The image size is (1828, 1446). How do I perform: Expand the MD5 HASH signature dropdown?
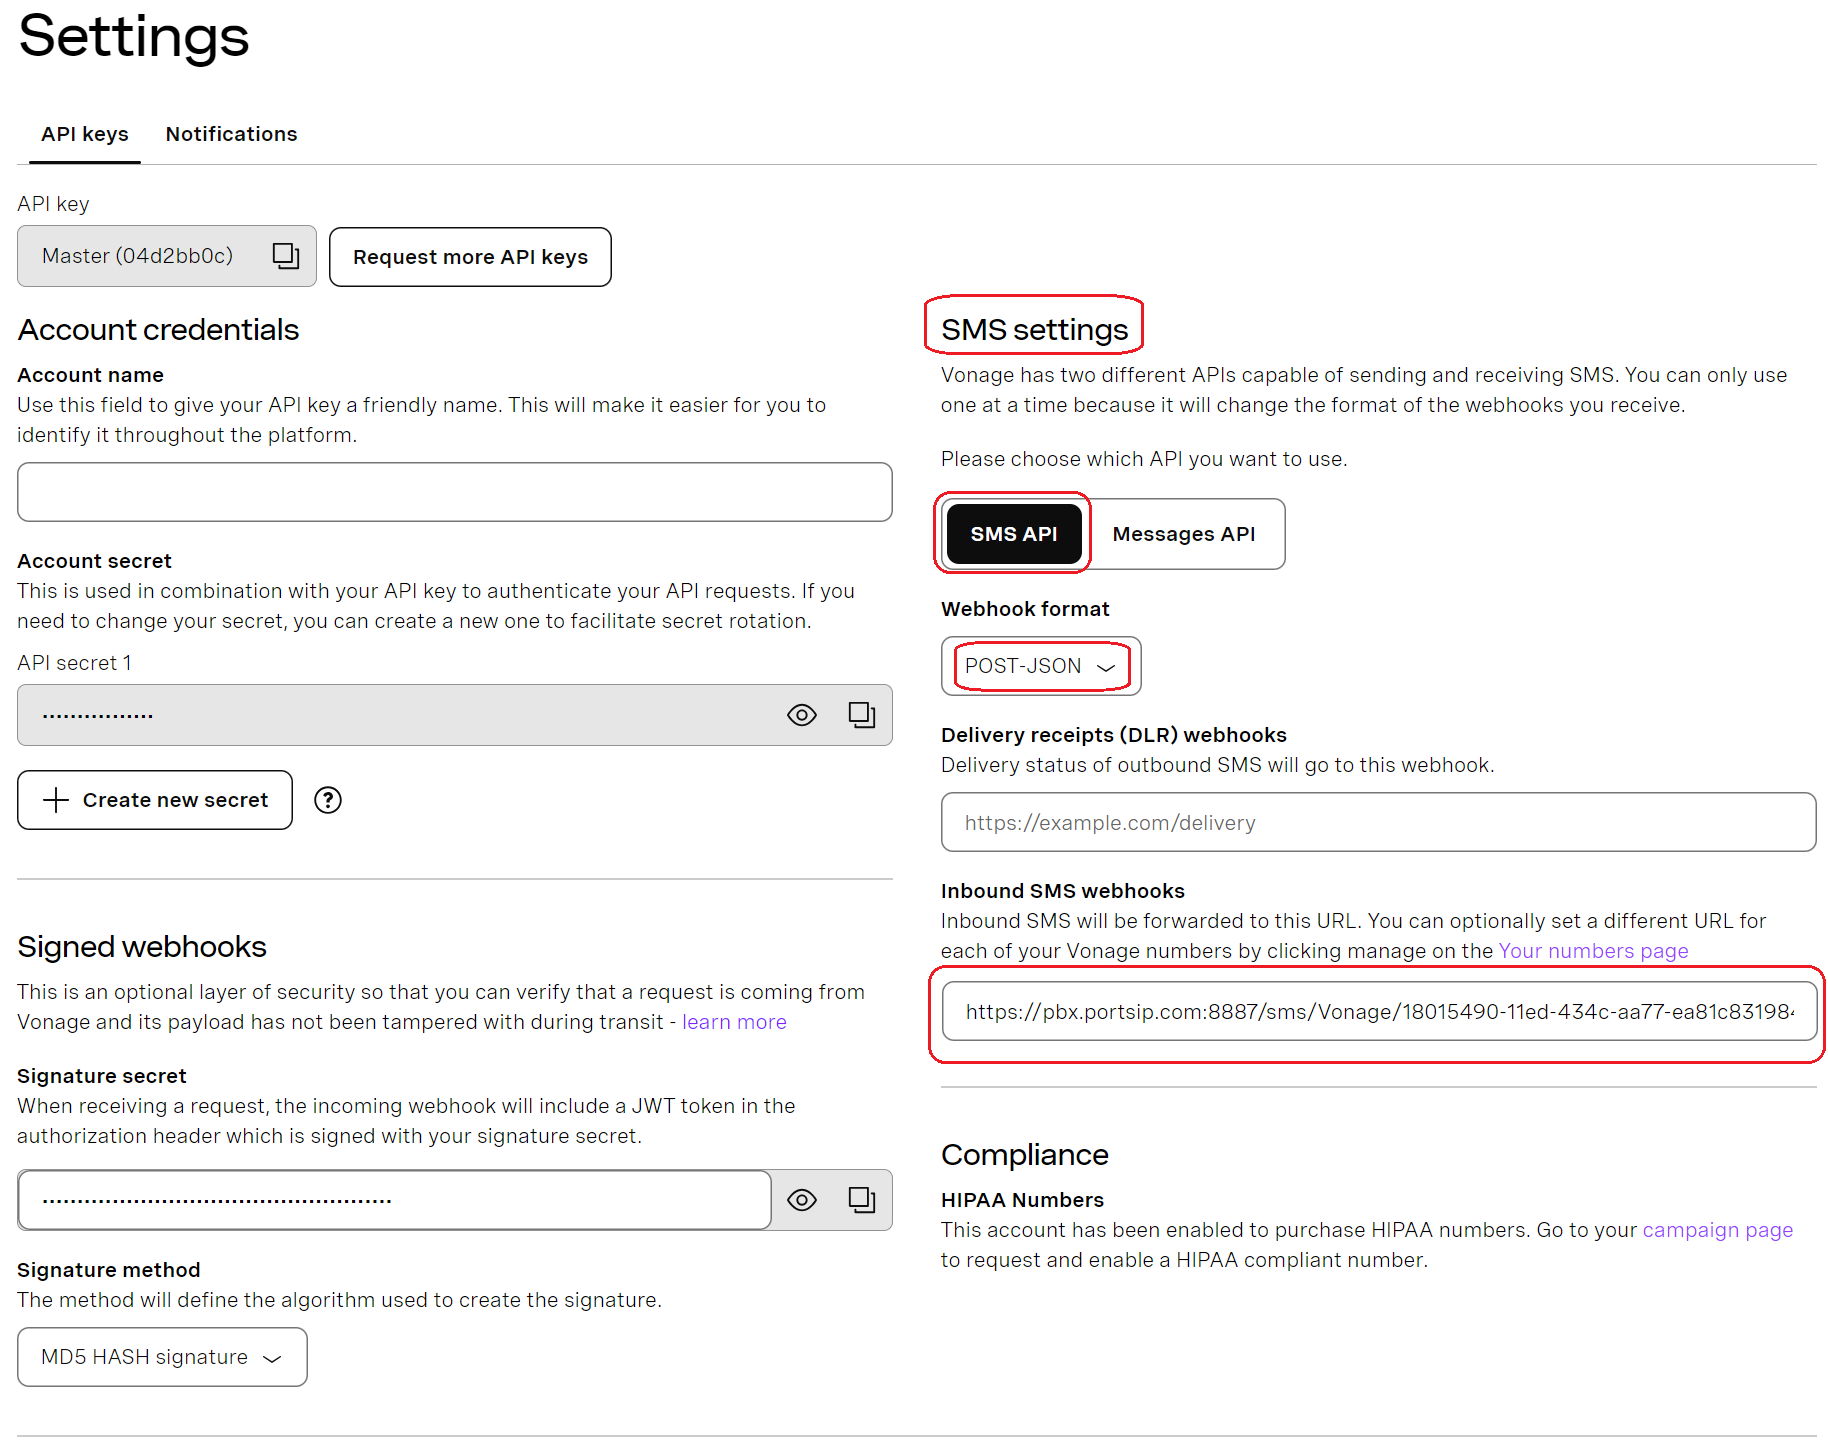162,1357
